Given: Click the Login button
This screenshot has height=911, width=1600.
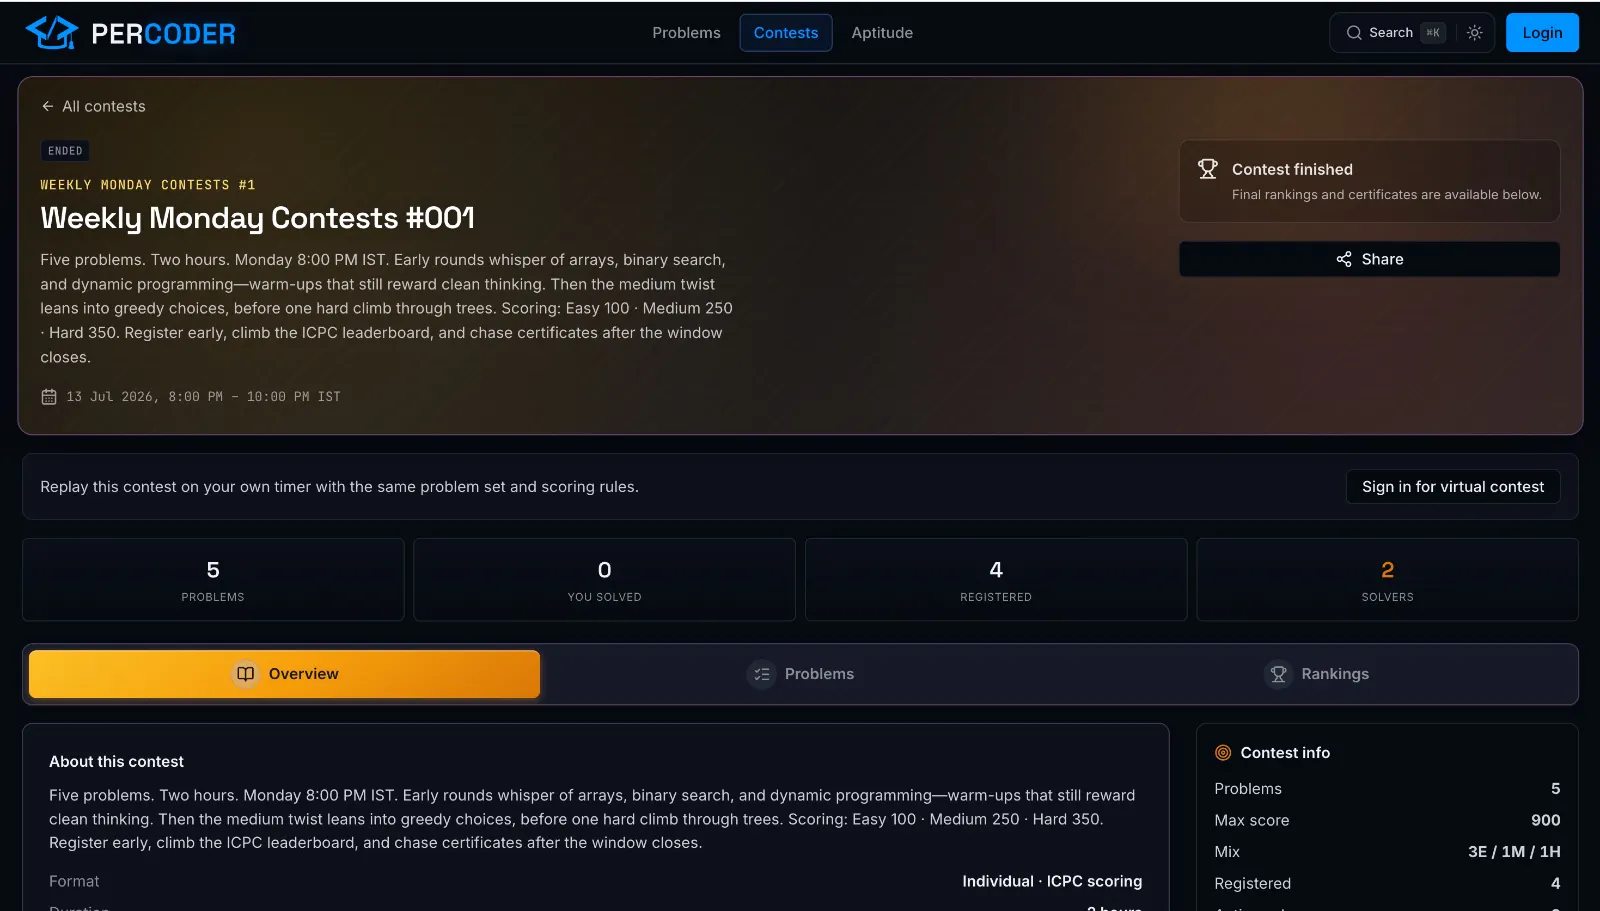Looking at the screenshot, I should pyautogui.click(x=1542, y=33).
